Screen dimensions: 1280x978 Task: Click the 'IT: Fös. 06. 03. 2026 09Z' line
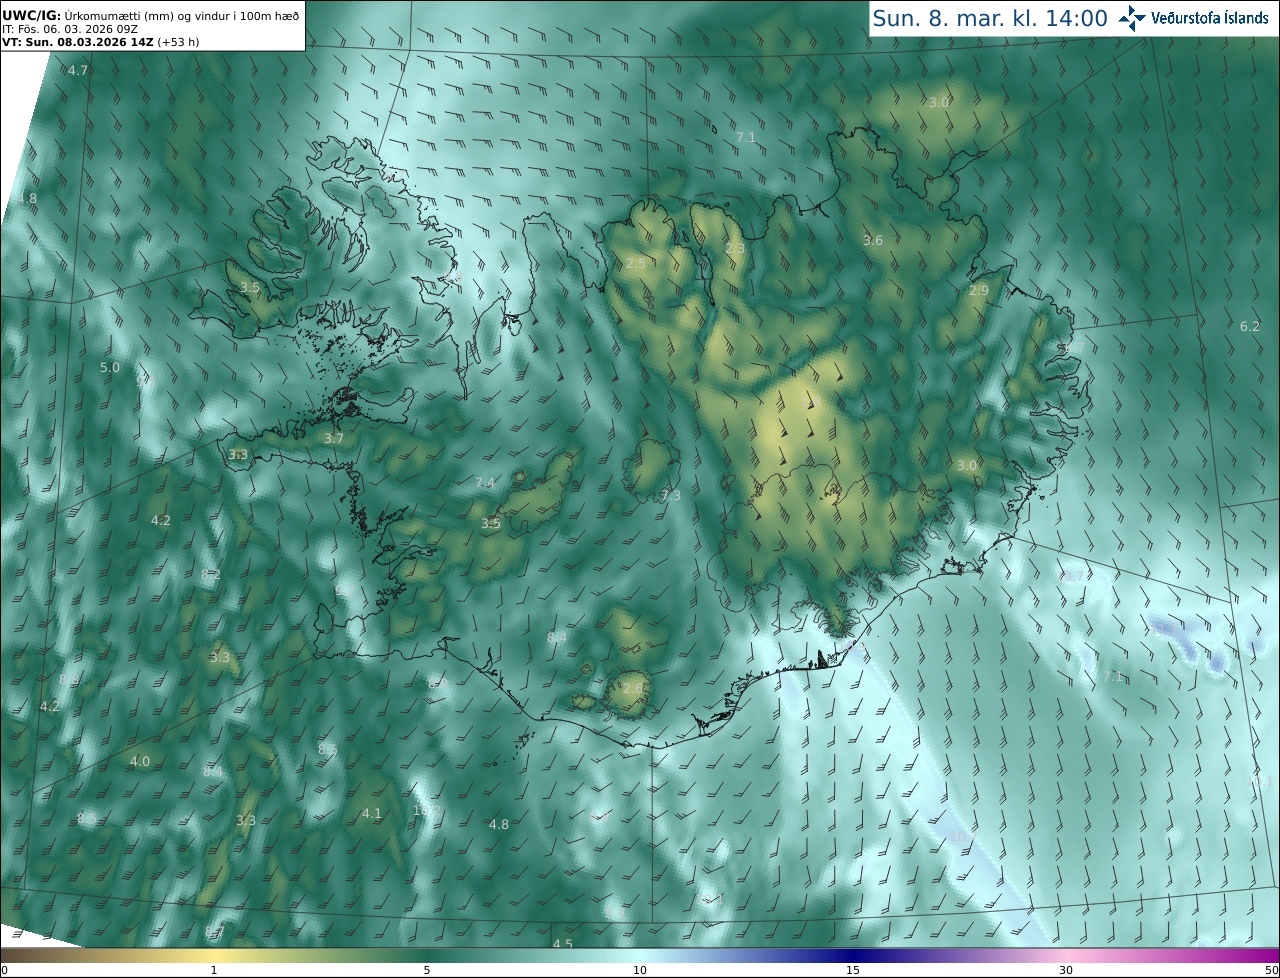[70, 29]
